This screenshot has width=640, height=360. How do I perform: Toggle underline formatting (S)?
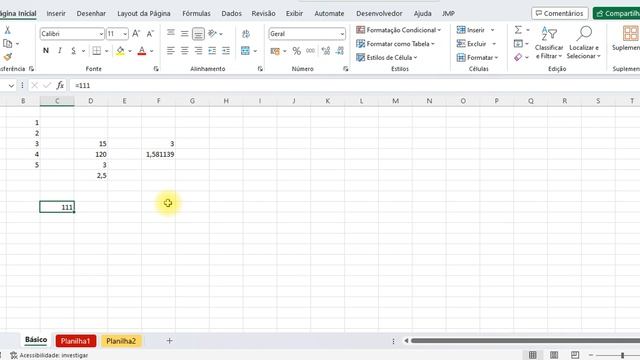tap(73, 51)
